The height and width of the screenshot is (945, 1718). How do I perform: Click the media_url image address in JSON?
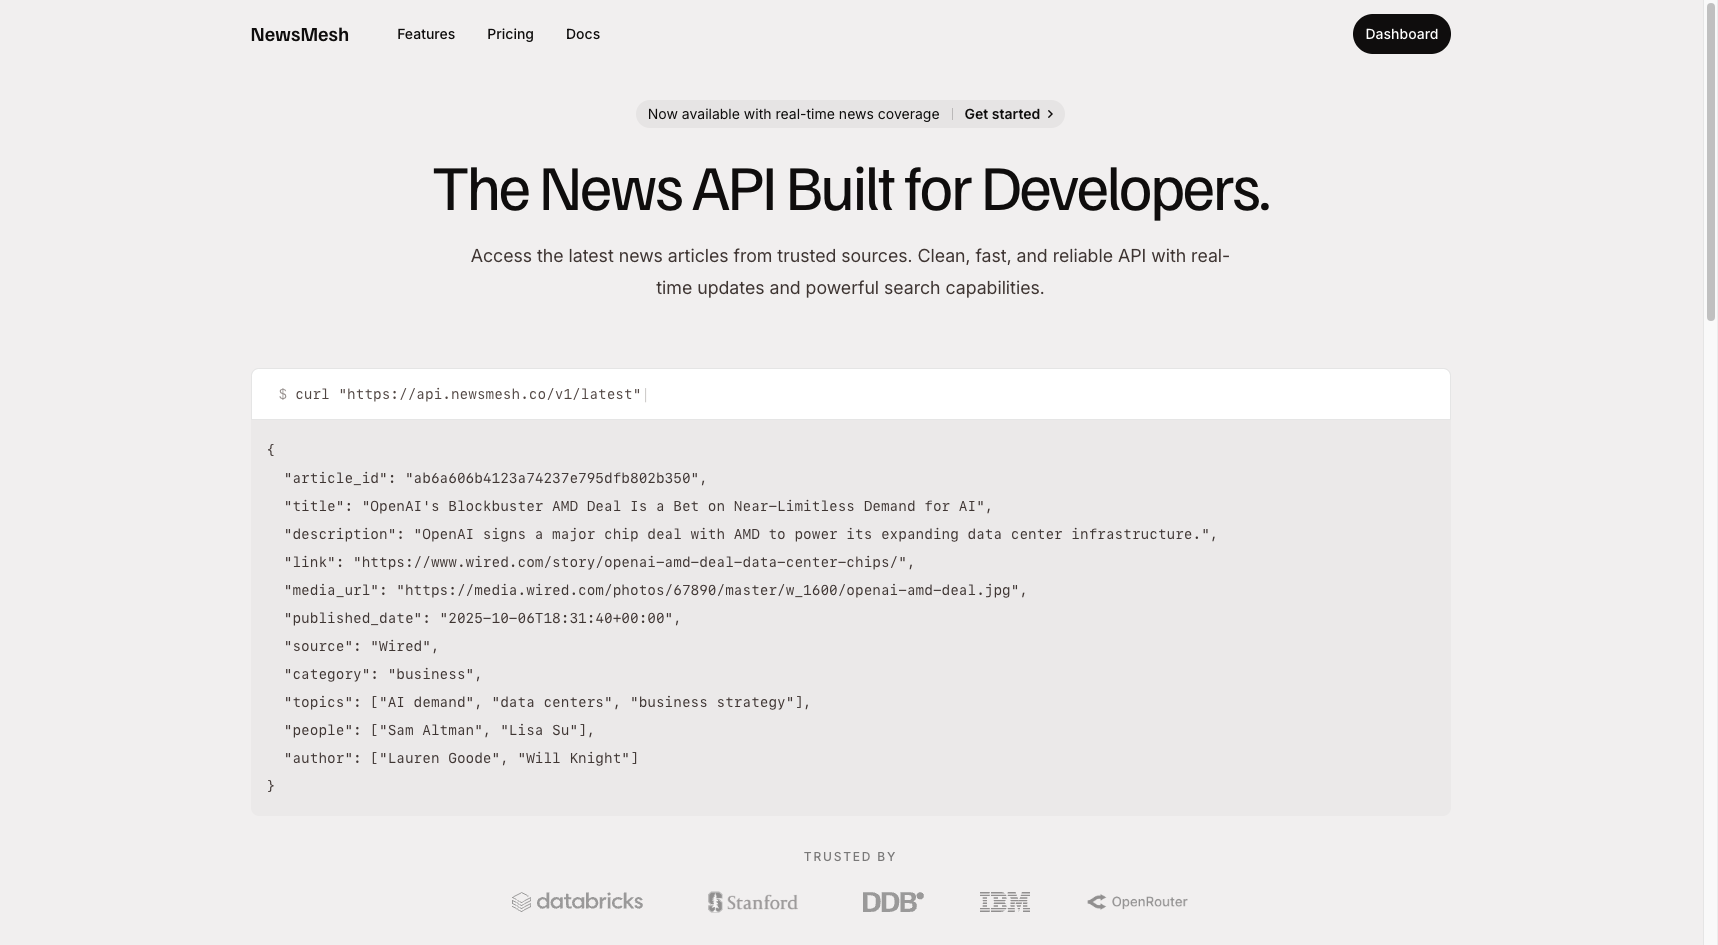tap(708, 590)
